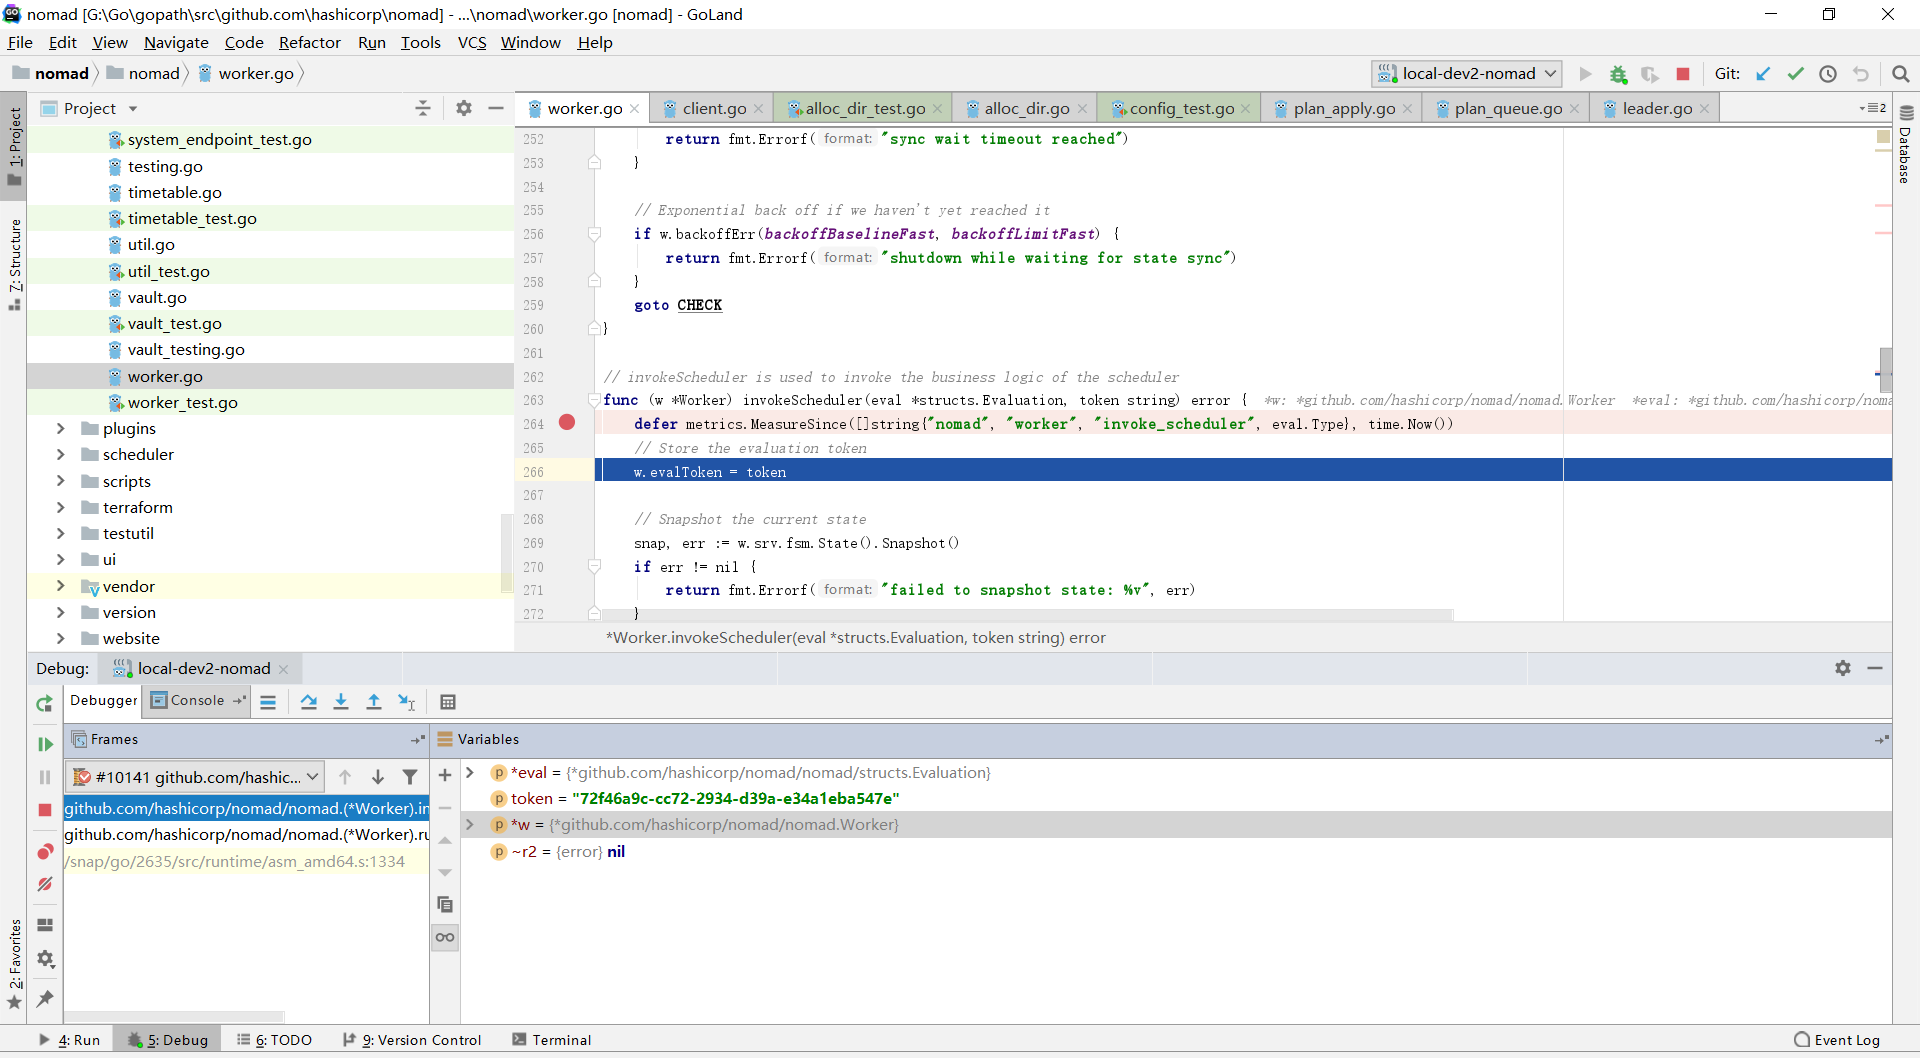The width and height of the screenshot is (1920, 1058).
Task: Close leader.go tab
Action: click(x=1705, y=109)
